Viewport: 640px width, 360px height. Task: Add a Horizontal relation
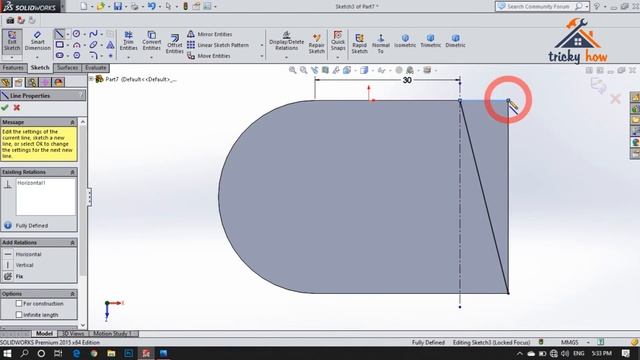(x=28, y=254)
